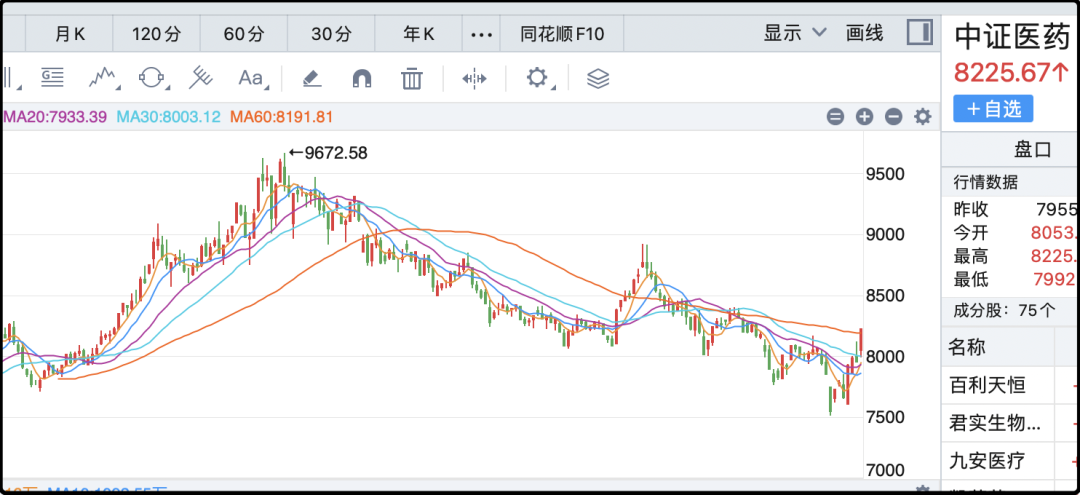Toggle the horizontal measure alignment tool
Image resolution: width=1080 pixels, height=495 pixels.
coord(474,78)
